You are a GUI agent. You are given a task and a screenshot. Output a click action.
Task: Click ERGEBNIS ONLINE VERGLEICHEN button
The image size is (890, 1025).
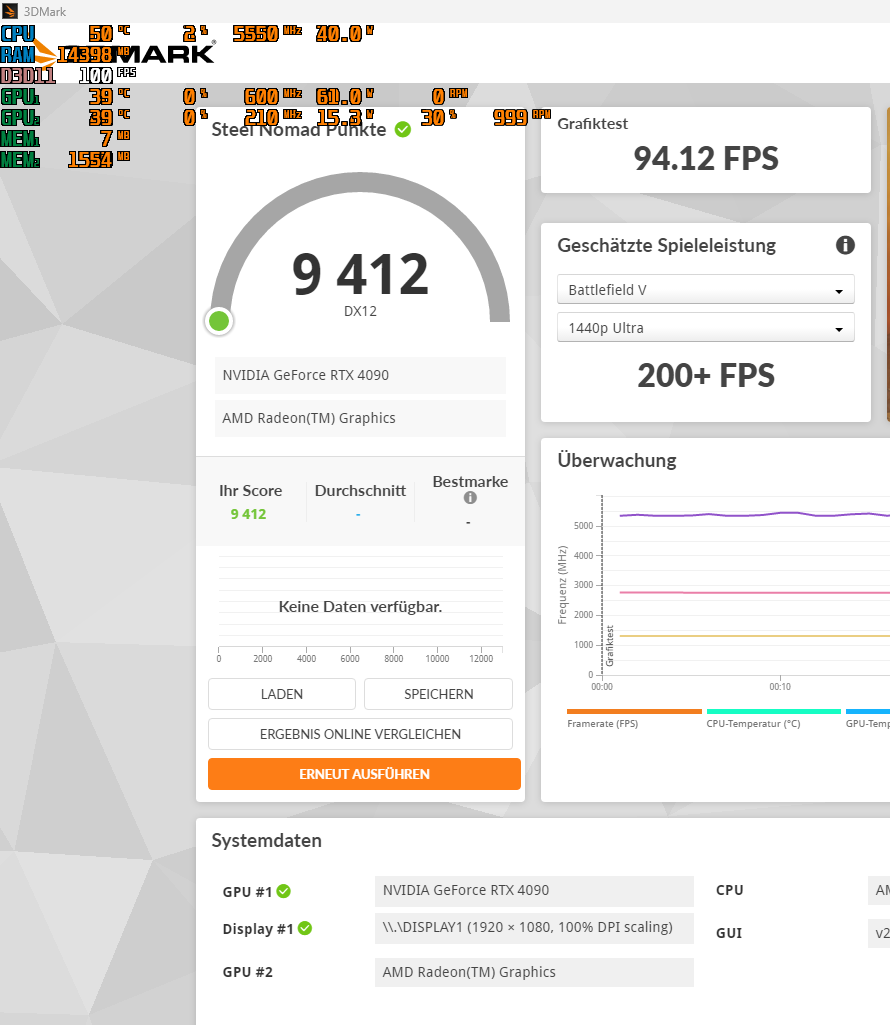360,733
